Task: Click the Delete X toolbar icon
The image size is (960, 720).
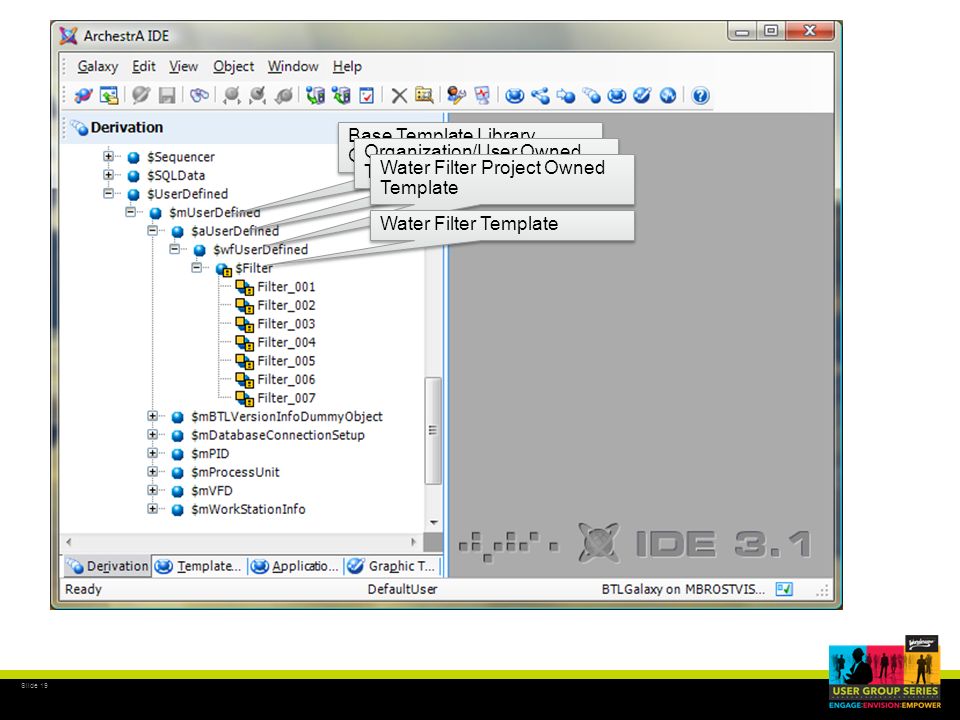Action: [x=399, y=96]
